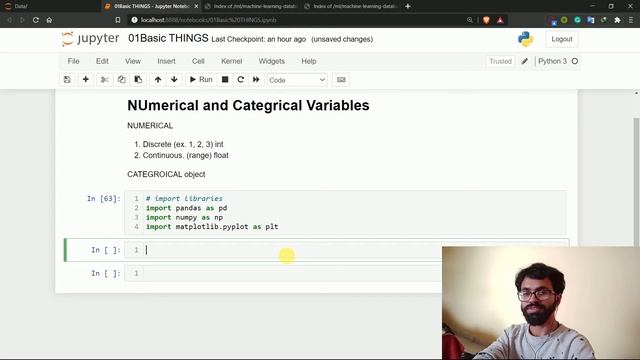Viewport: 640px width, 360px height.
Task: Click the 'NUMERICAL' paragraph text
Action: (x=150, y=126)
